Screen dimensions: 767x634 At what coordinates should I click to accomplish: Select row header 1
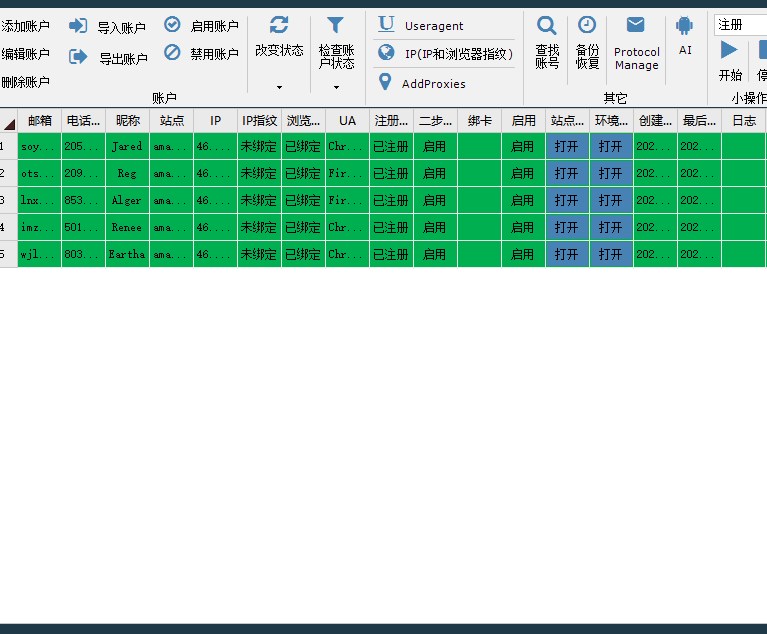click(8, 146)
